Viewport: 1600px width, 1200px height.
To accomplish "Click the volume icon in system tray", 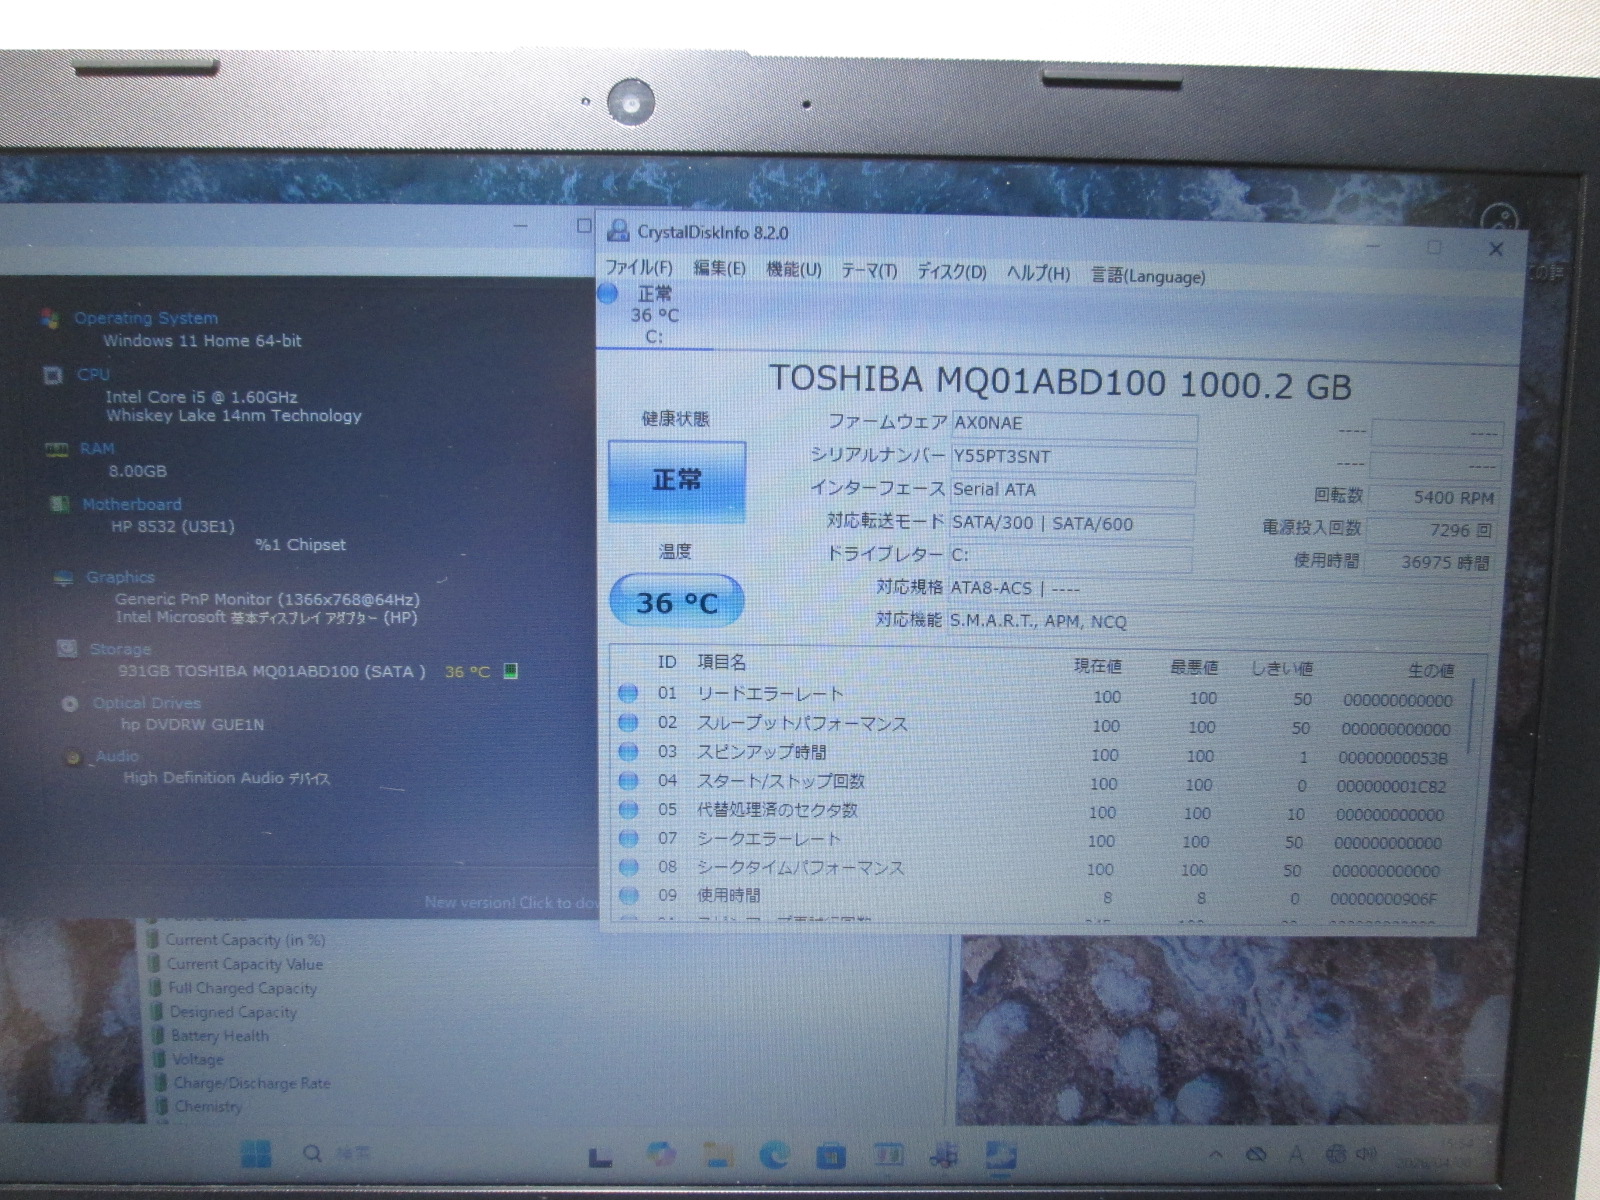I will click(x=1366, y=1154).
